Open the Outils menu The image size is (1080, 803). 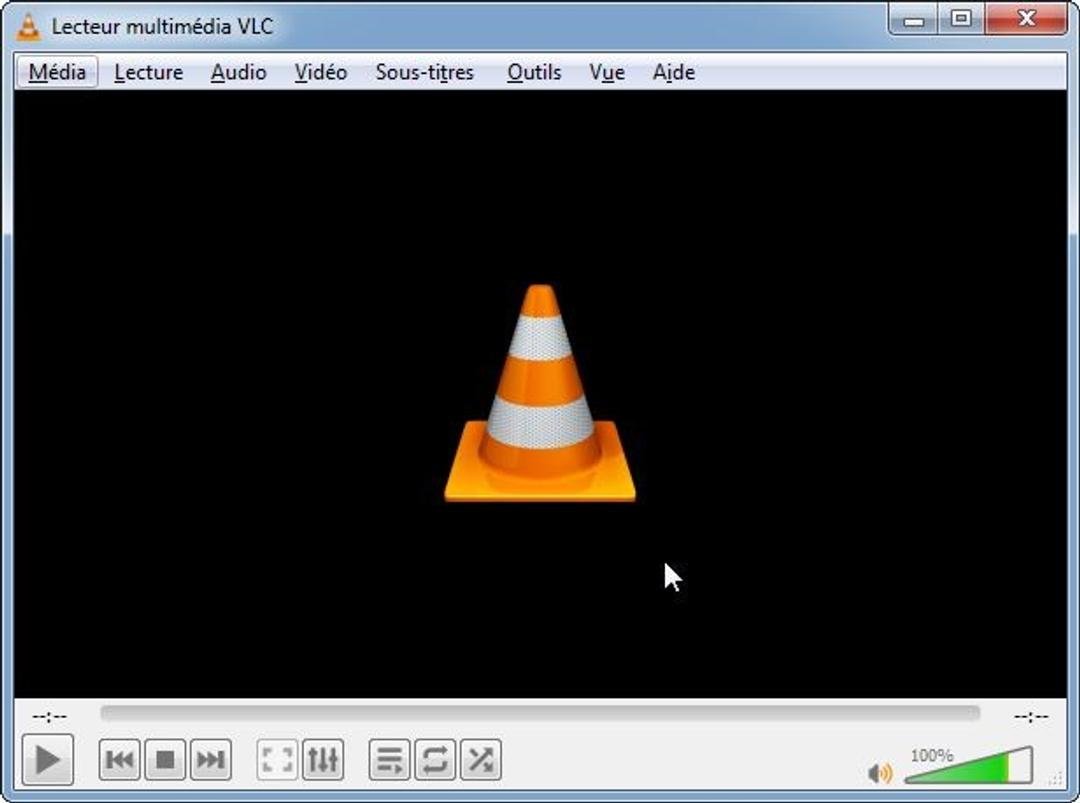[533, 72]
